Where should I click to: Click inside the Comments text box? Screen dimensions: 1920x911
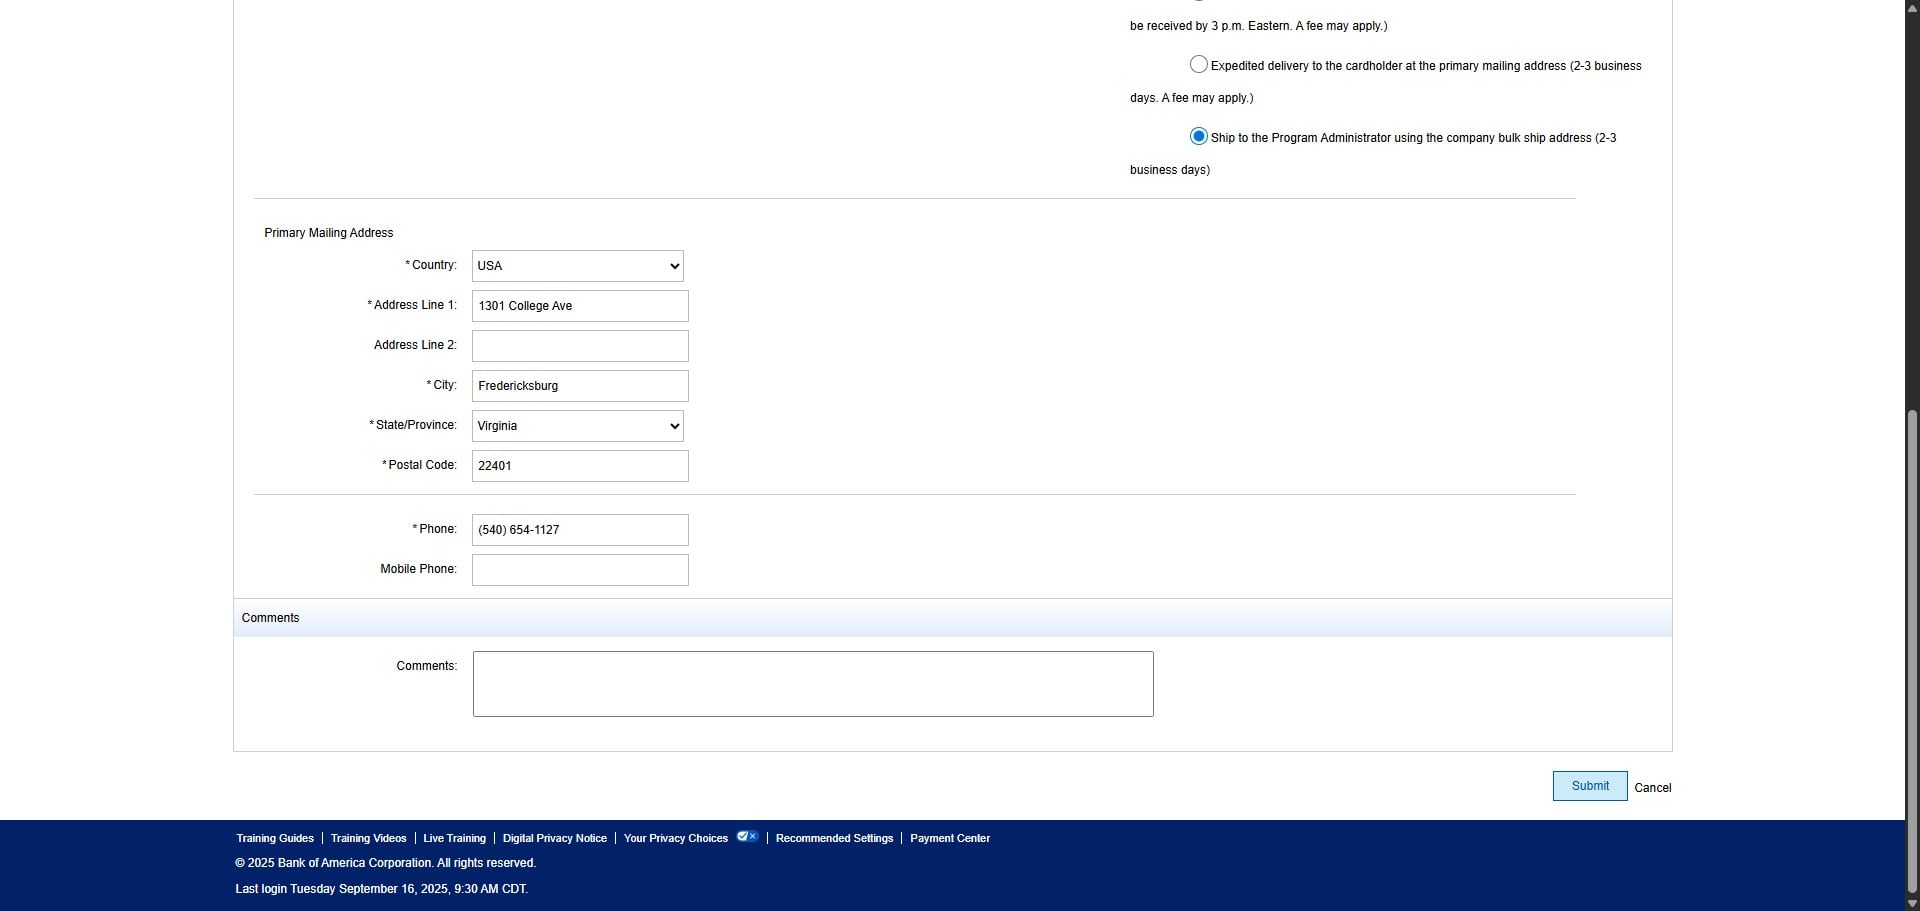pos(812,683)
